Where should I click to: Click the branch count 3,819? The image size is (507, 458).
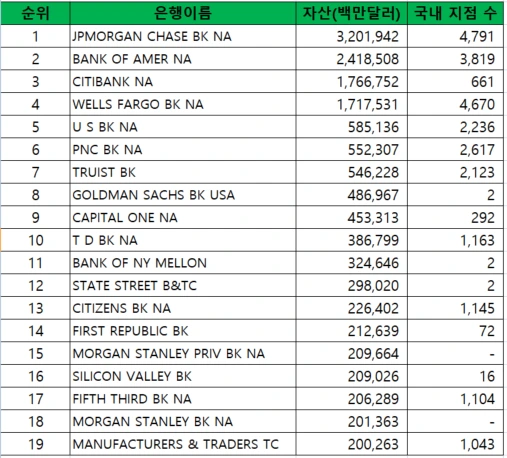[x=477, y=59]
